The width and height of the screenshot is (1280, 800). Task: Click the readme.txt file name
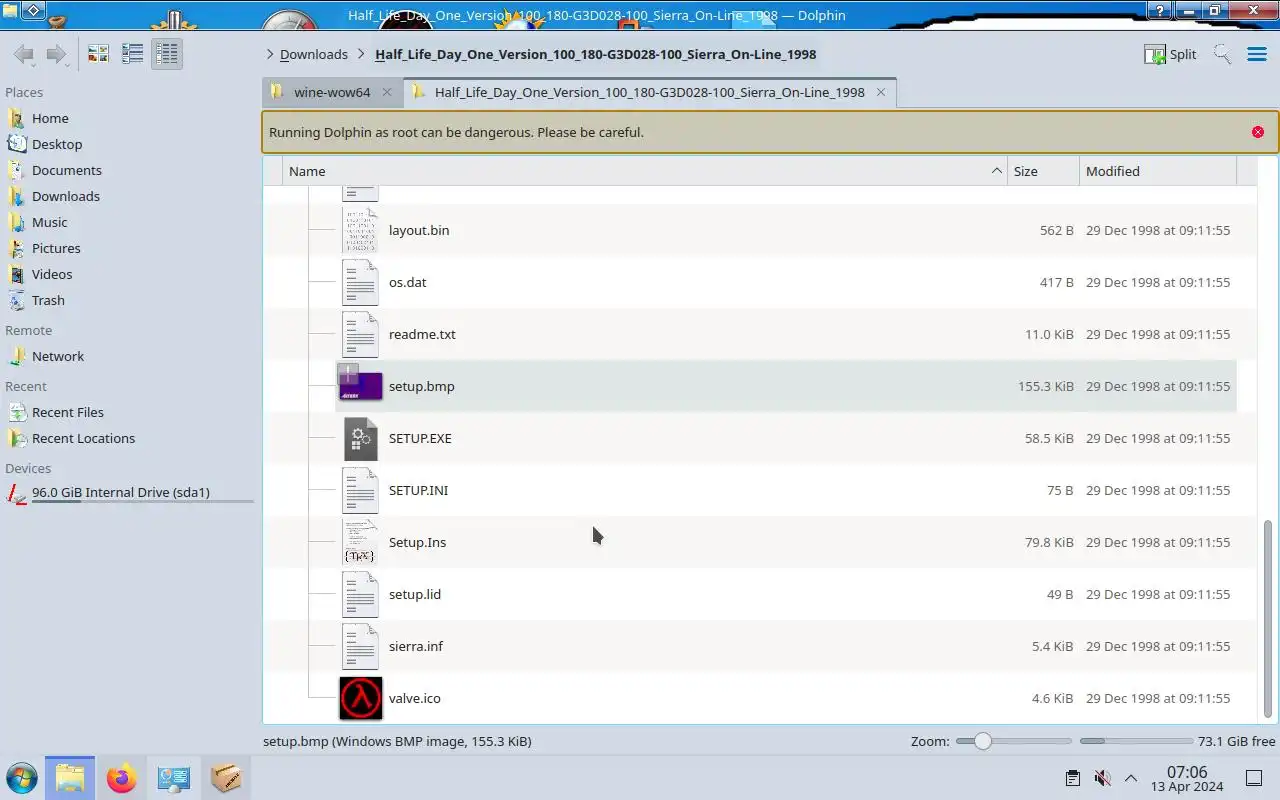point(422,334)
